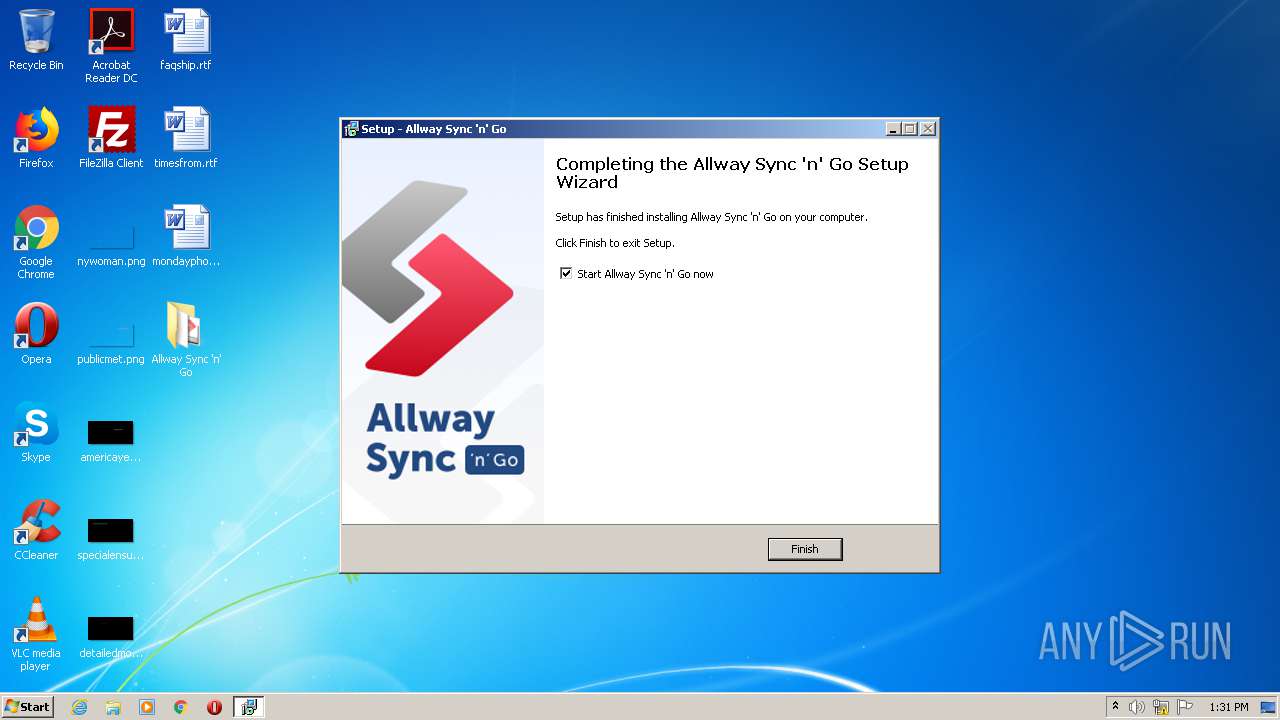The width and height of the screenshot is (1280, 720).
Task: Close the Setup wizard window
Action: pos(928,129)
